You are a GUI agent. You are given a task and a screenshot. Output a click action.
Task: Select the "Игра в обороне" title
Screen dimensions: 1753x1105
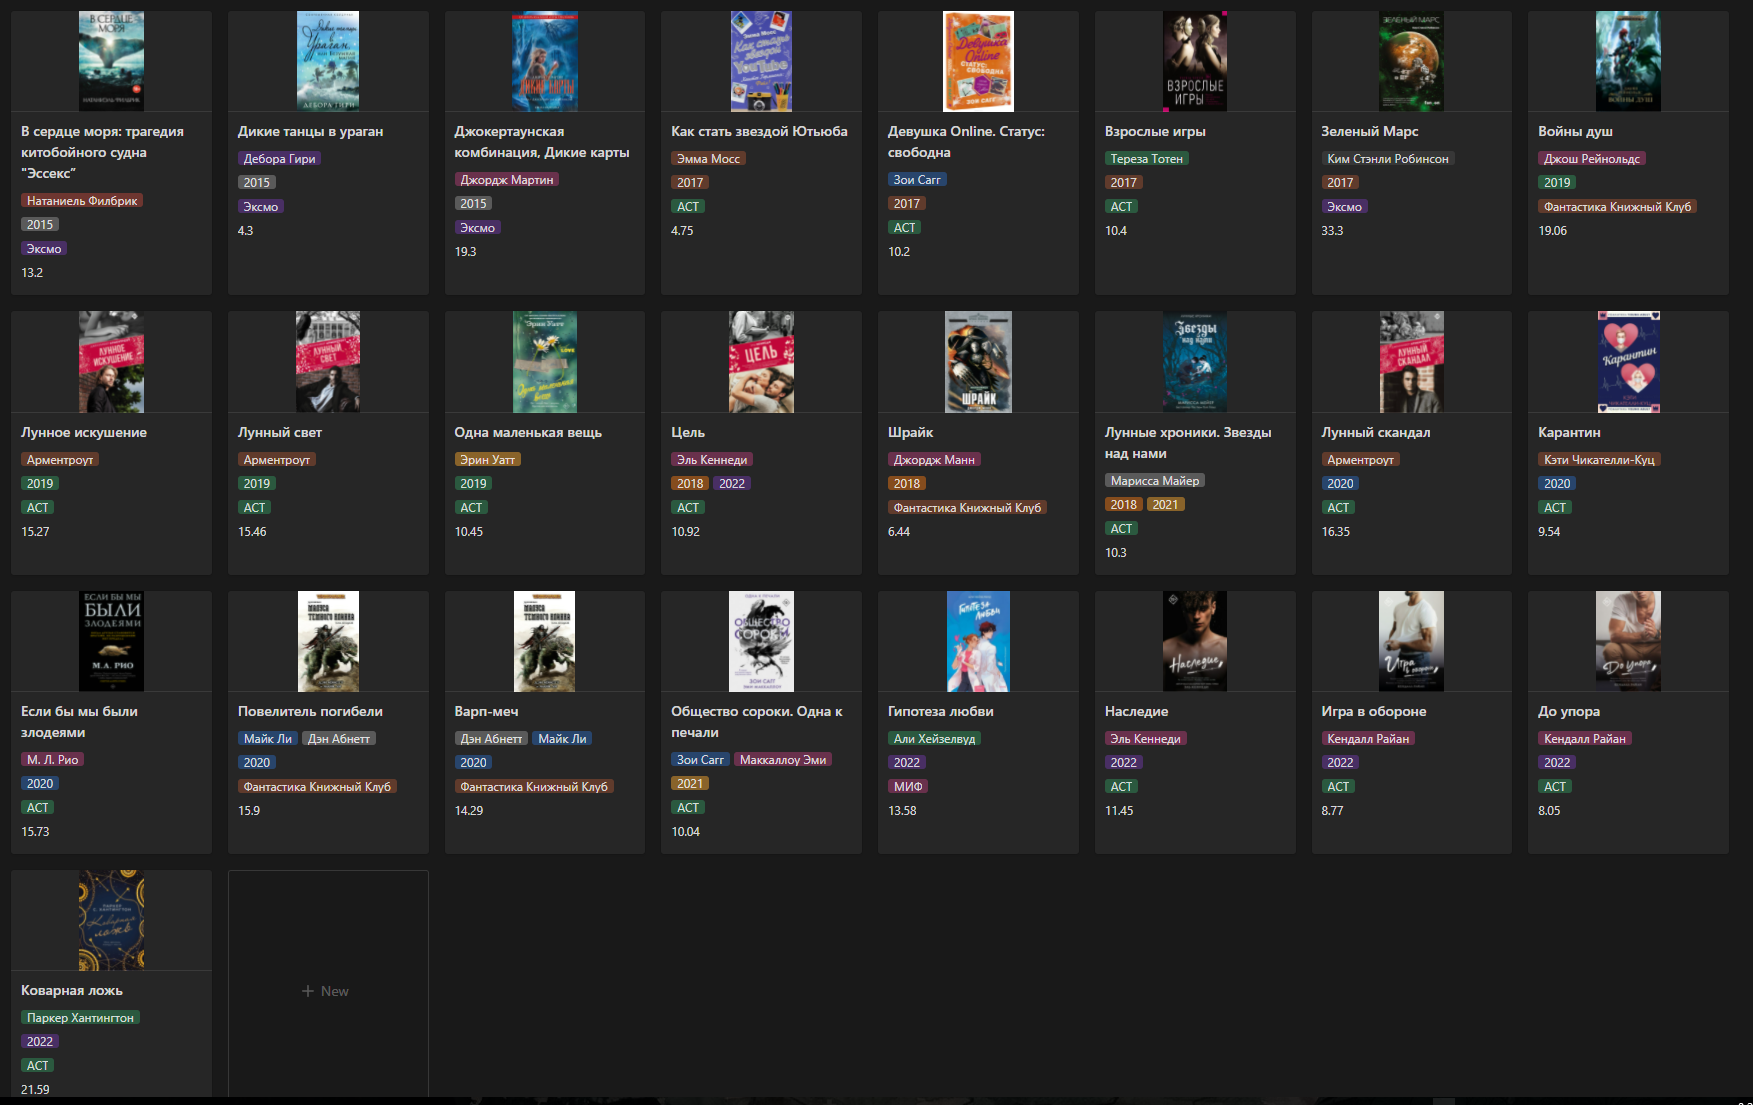[x=1374, y=711]
